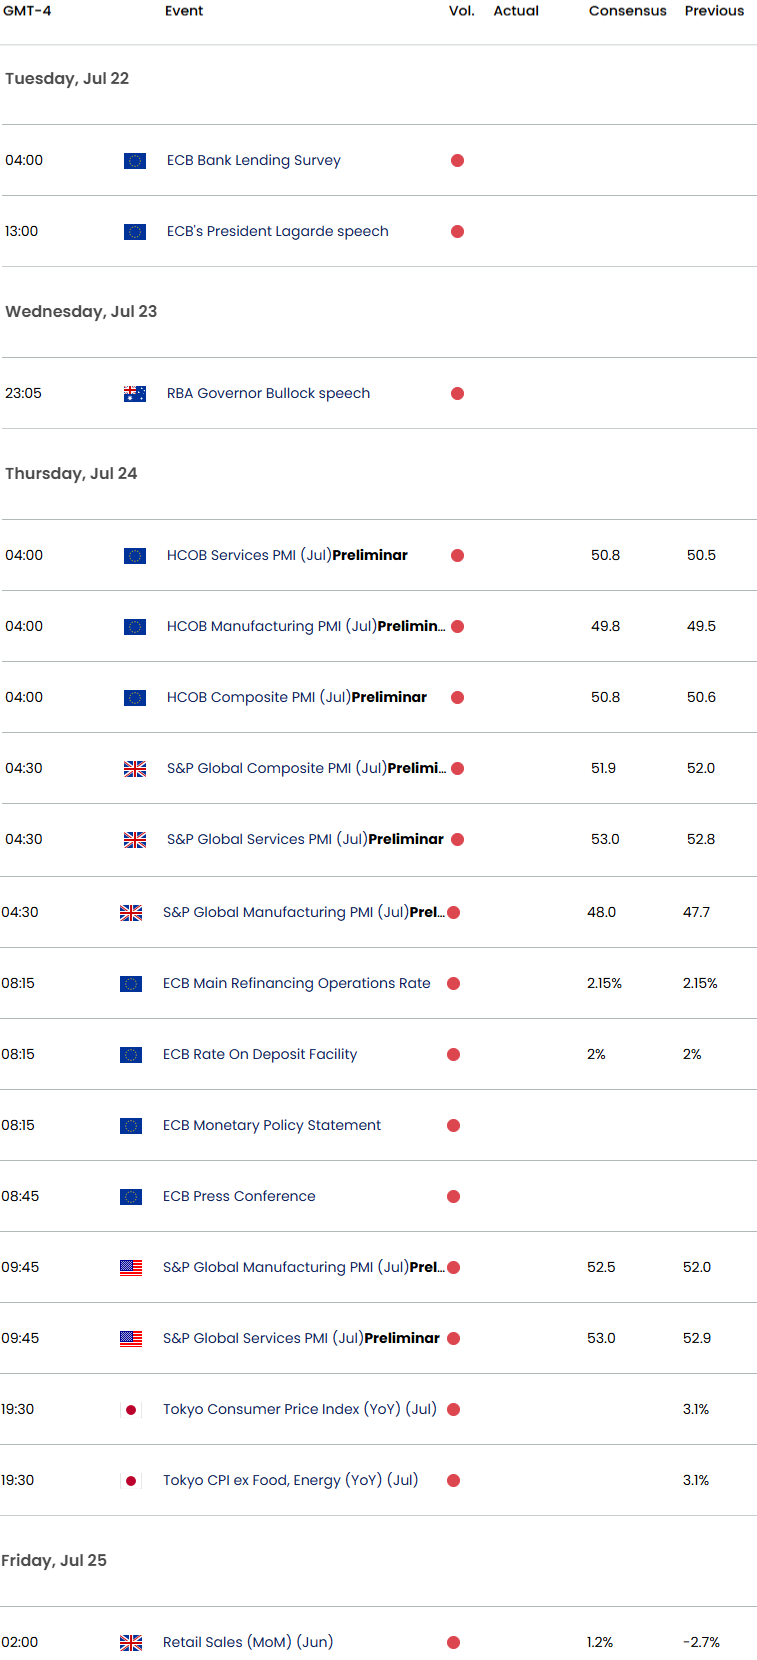Open ECB Main Refinancing Operations Rate event
This screenshot has width=757, height=1660.
click(x=296, y=984)
